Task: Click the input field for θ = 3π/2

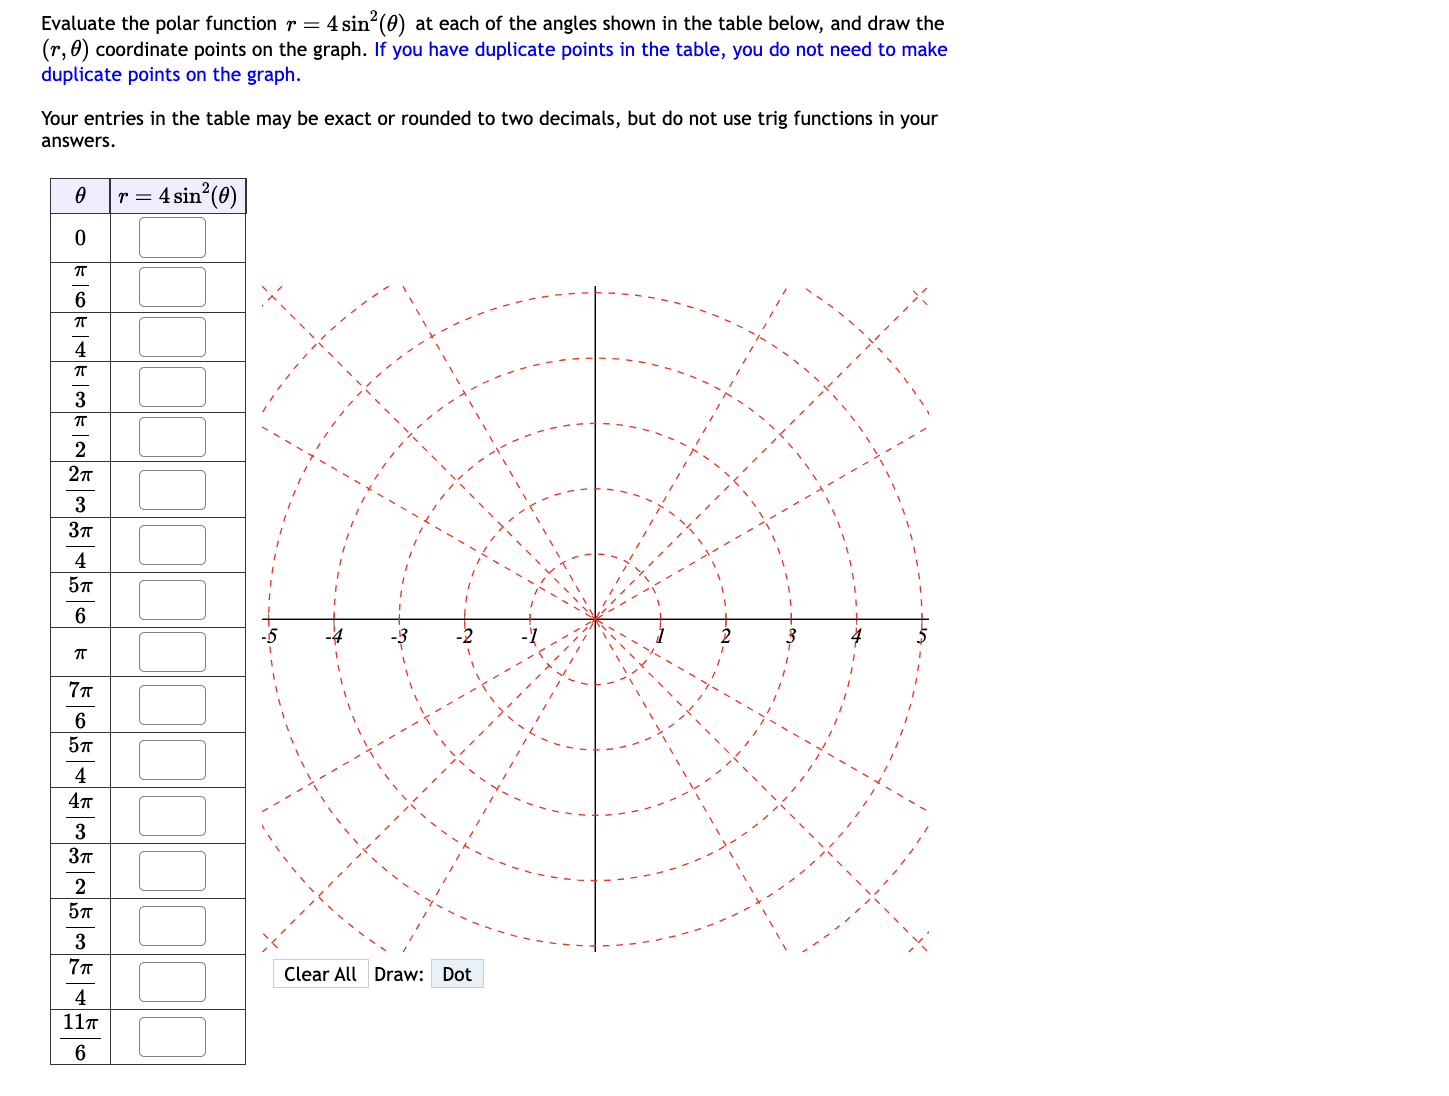Action: click(x=171, y=870)
